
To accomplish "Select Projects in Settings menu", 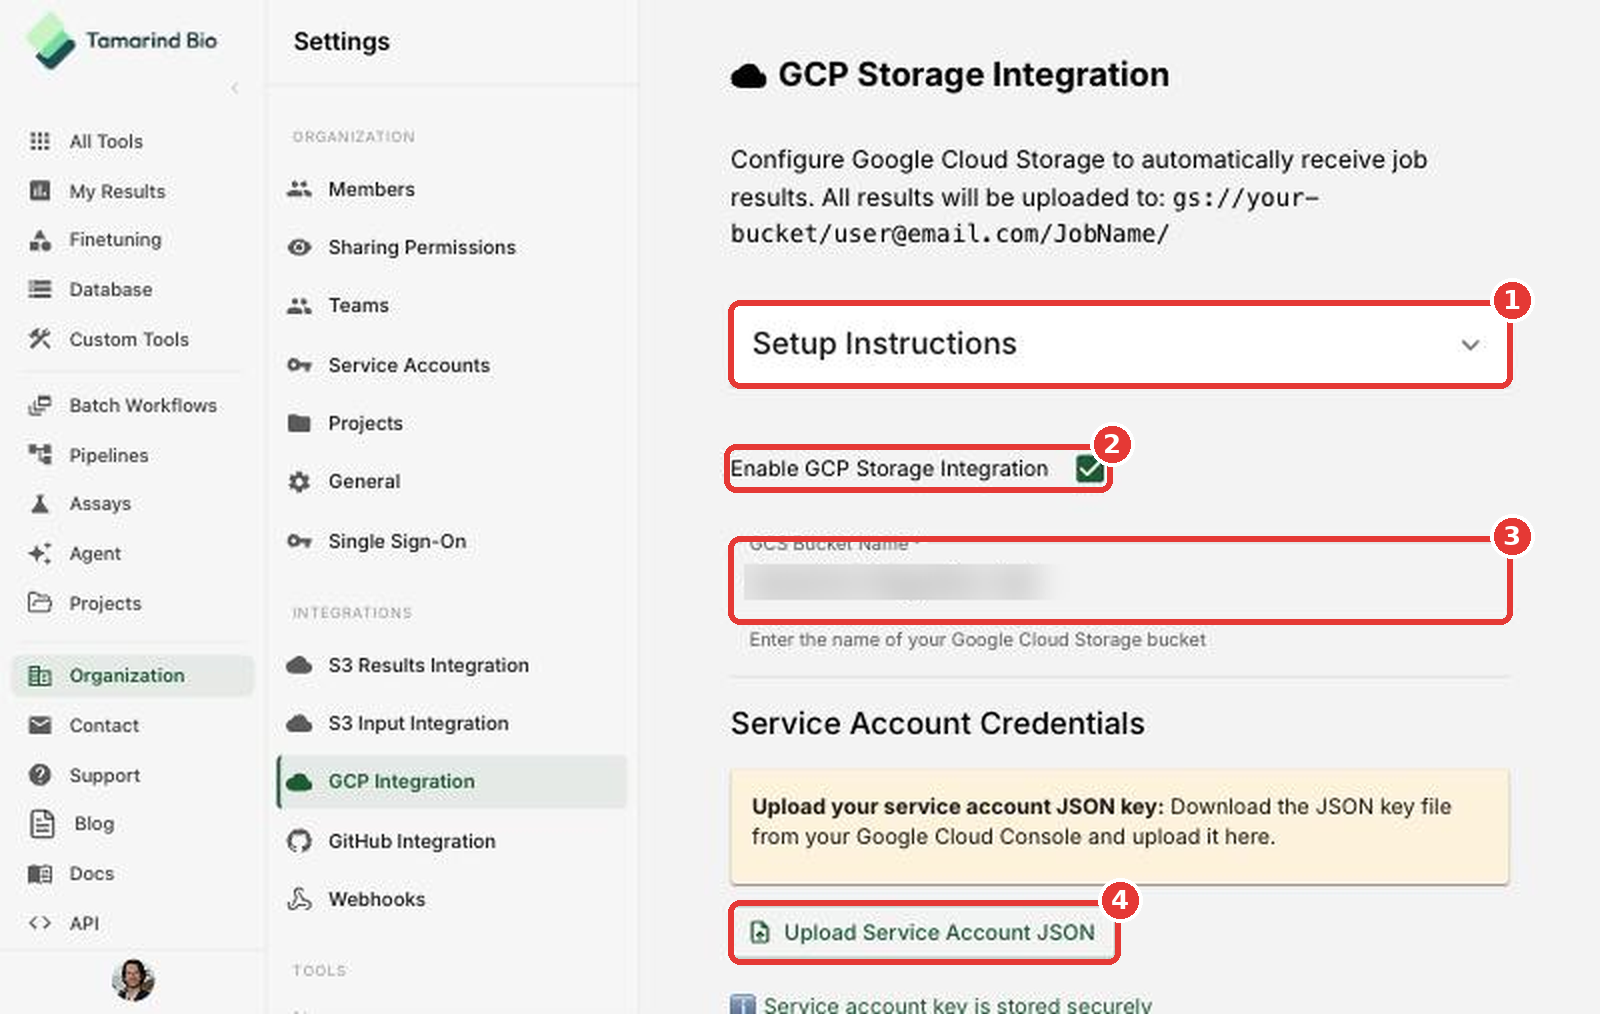I will click(x=450, y=423).
